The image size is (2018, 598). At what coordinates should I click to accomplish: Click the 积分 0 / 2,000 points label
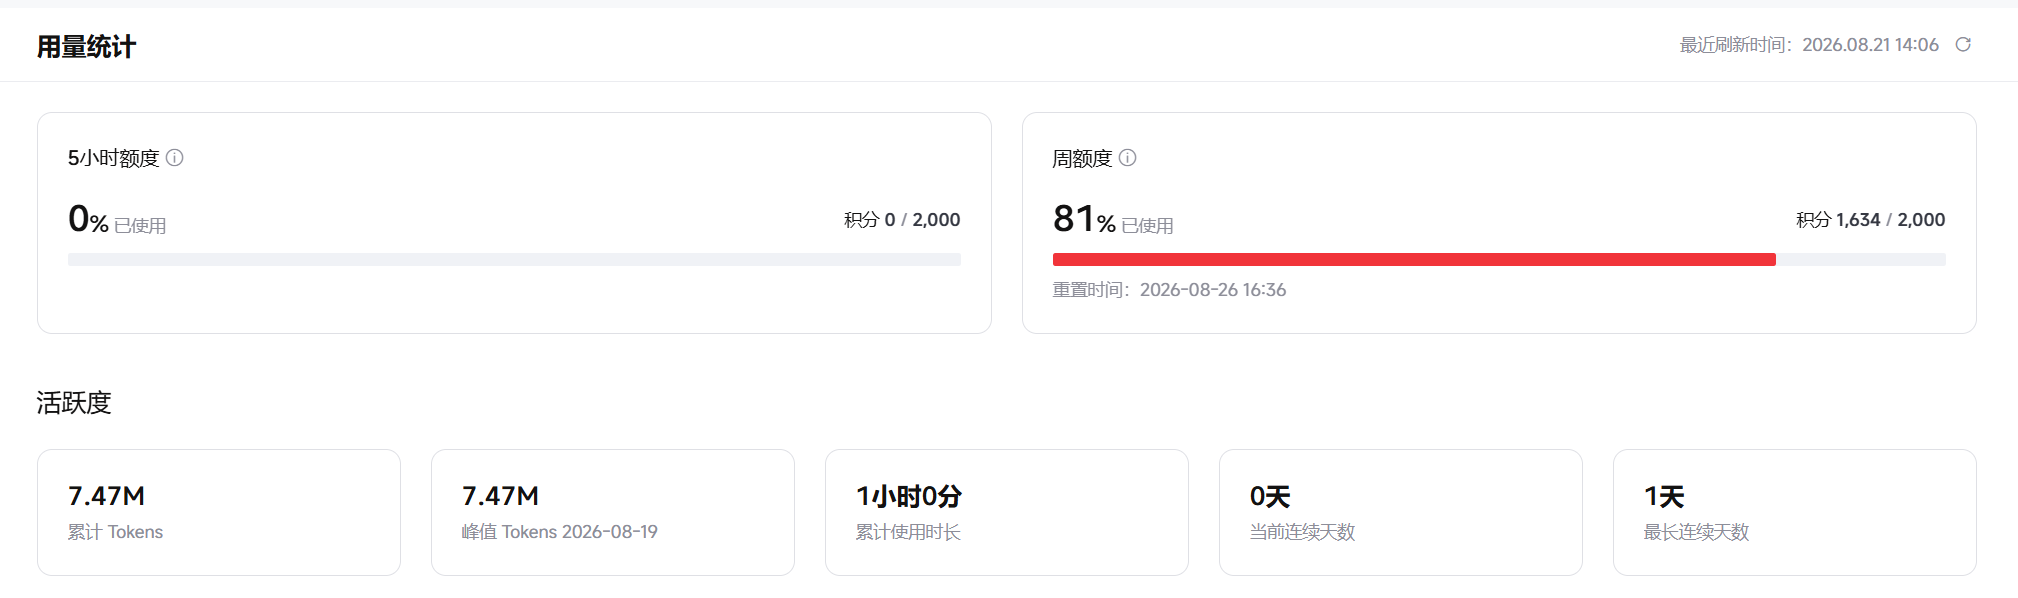902,220
